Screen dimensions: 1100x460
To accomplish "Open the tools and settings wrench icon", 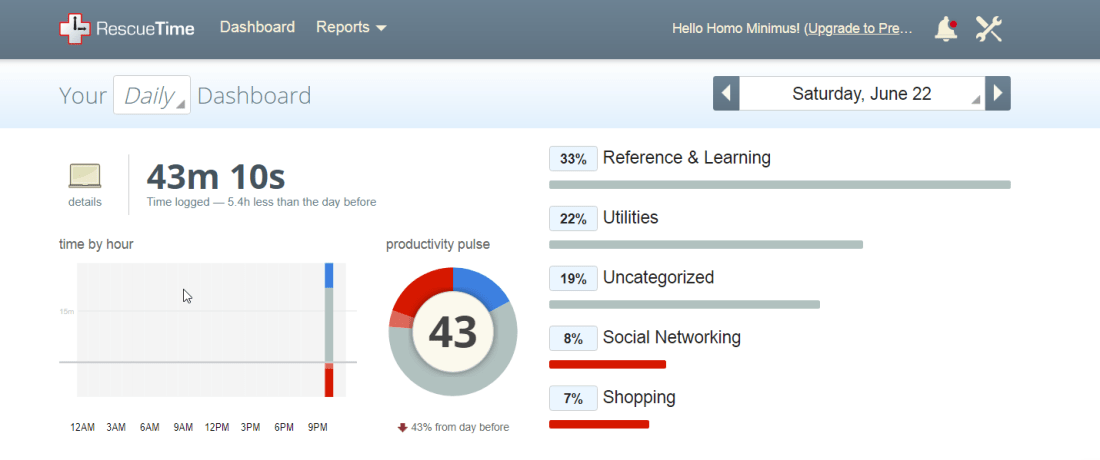I will pos(988,29).
